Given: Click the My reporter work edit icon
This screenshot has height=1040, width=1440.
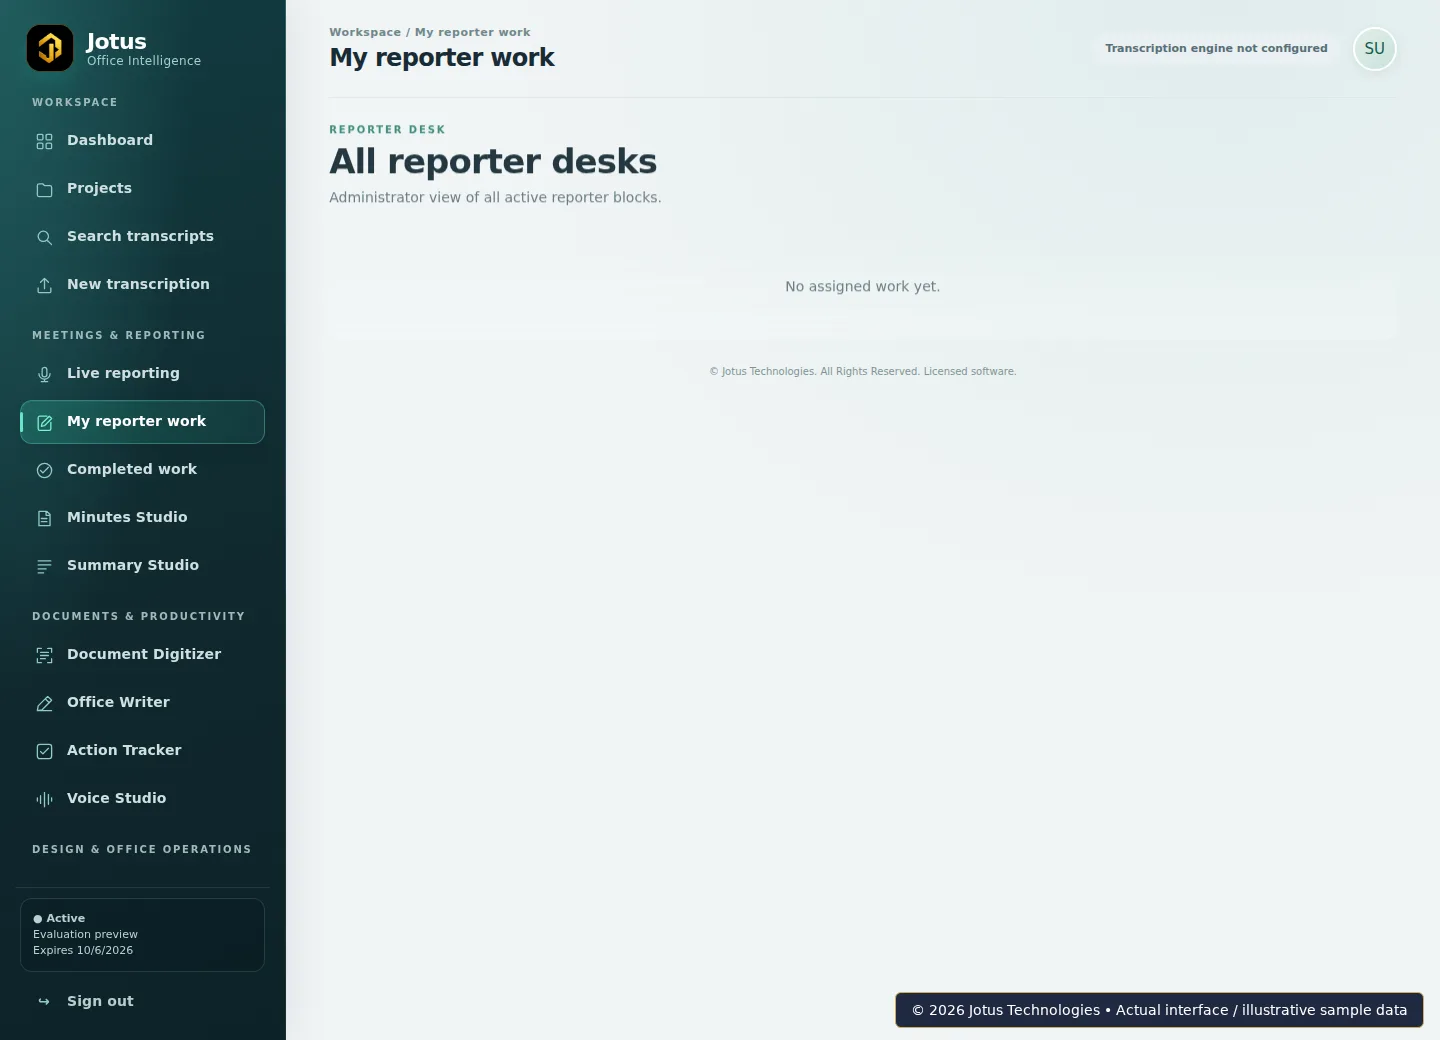Looking at the screenshot, I should pyautogui.click(x=44, y=422).
